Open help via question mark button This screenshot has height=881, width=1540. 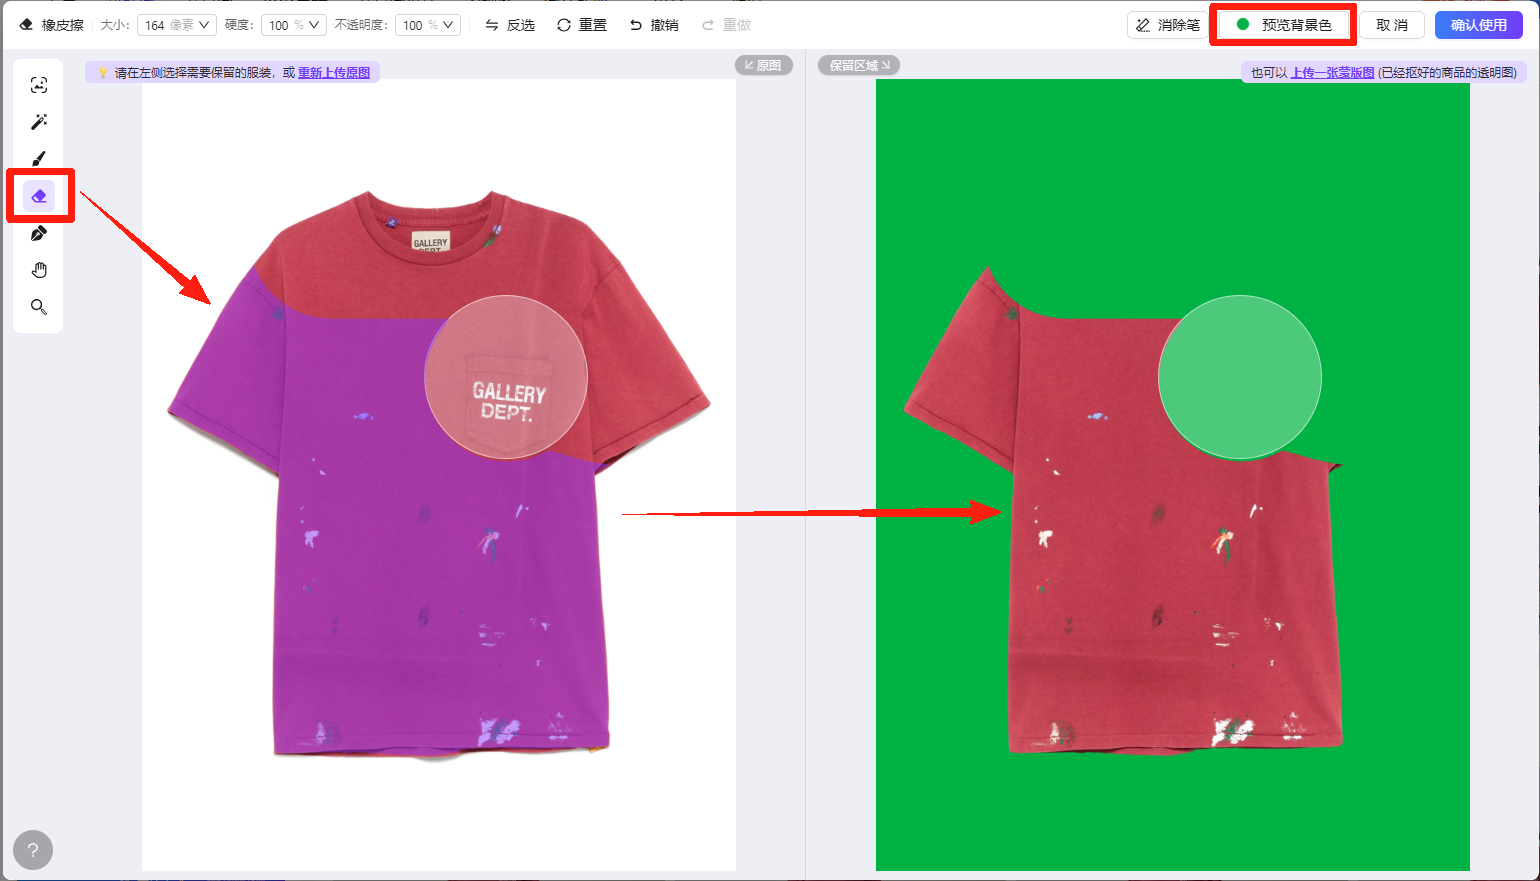tap(33, 850)
